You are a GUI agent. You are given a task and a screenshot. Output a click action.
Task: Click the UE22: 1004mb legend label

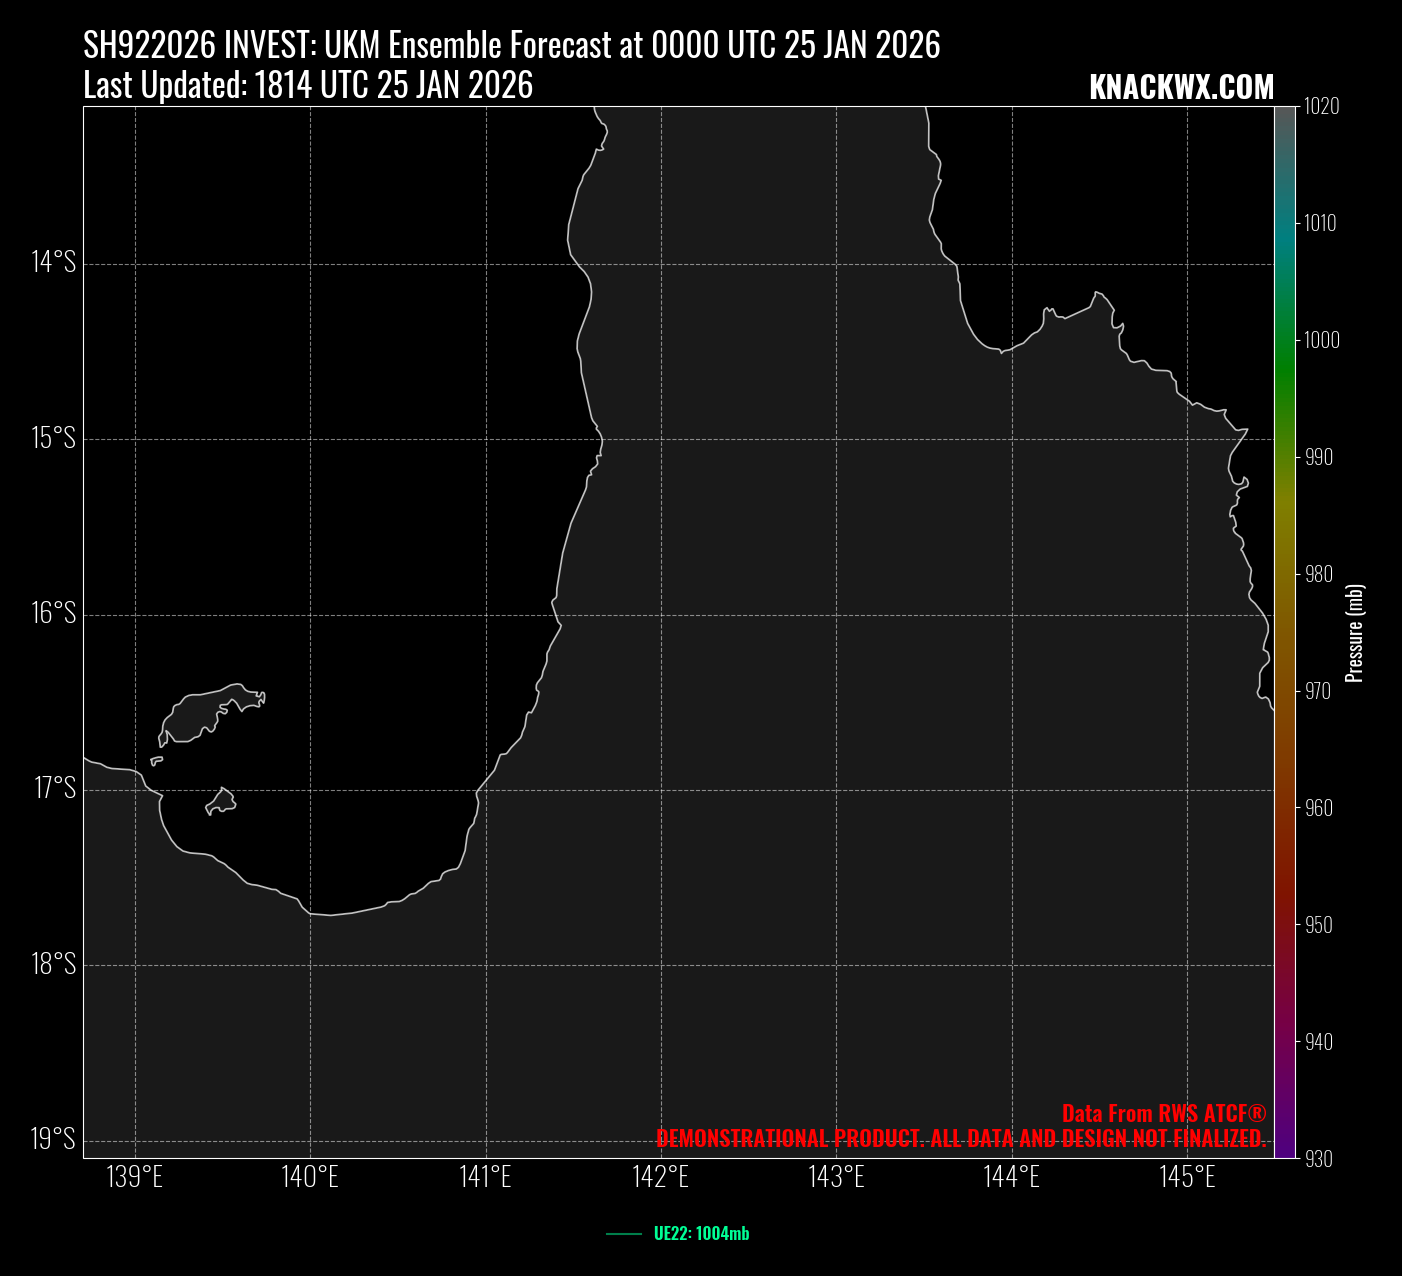click(x=701, y=1234)
